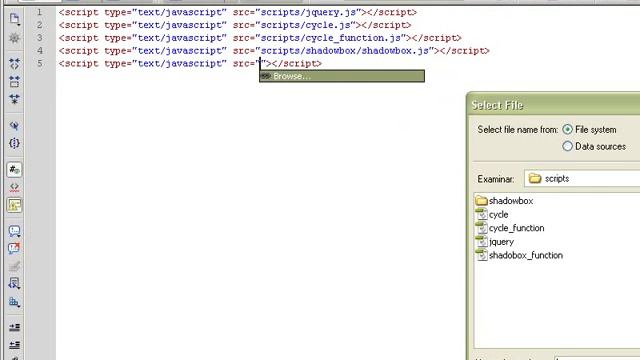Viewport: 640px width, 360px height.
Task: Open the Examinar folder dropdown showing scripts
Action: coord(582,179)
